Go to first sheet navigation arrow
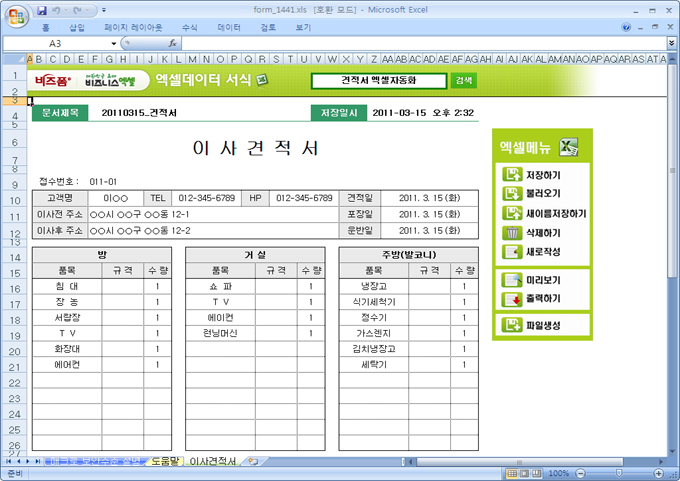This screenshot has height=481, width=680. point(9,461)
